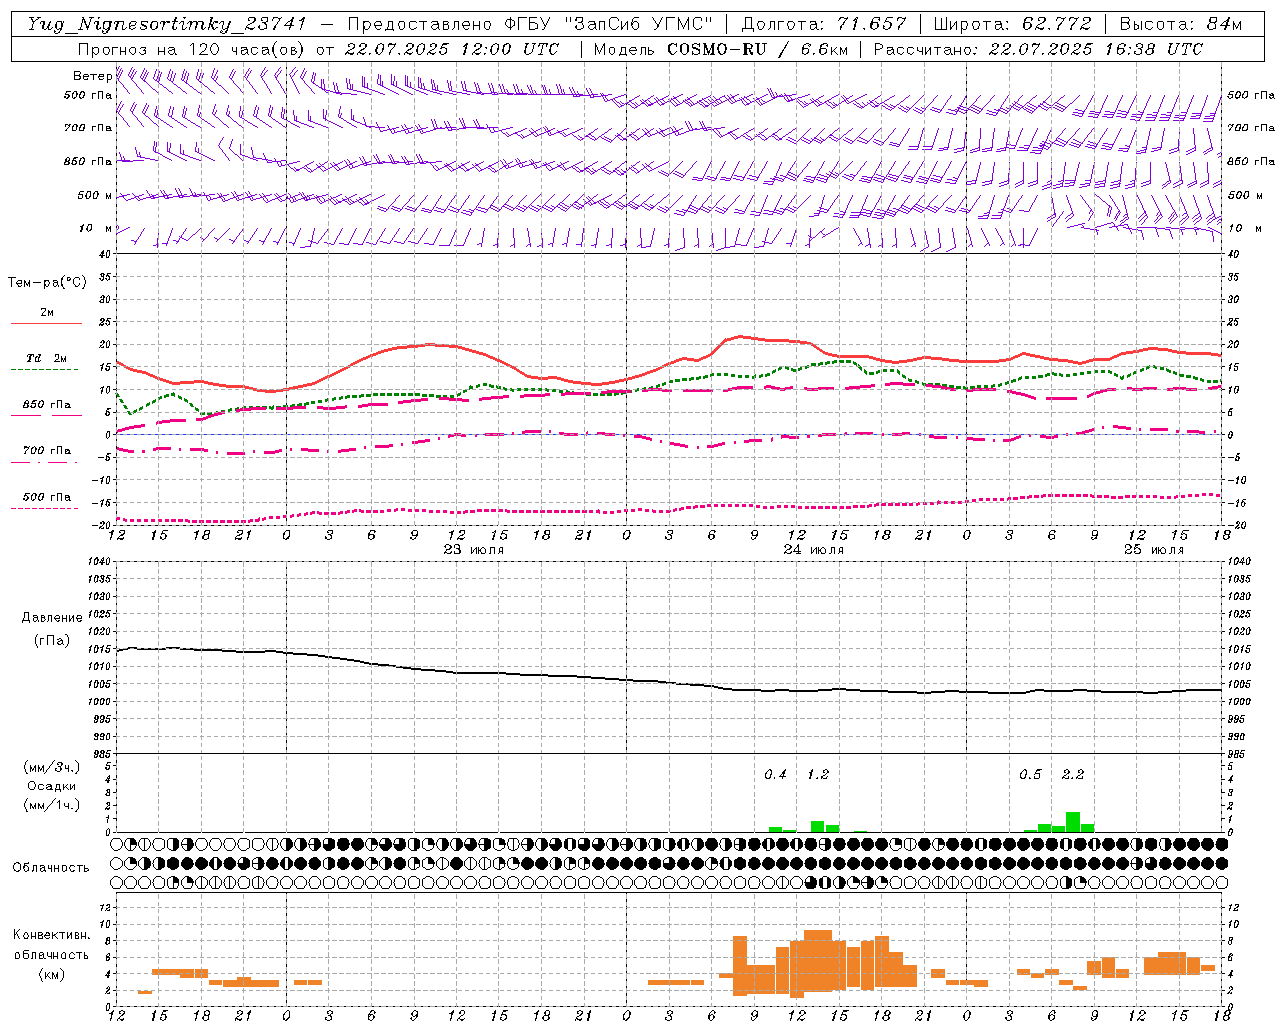1280x1024 pixels.
Task: Select the Тем-ра(°C) axis title
Action: [47, 283]
